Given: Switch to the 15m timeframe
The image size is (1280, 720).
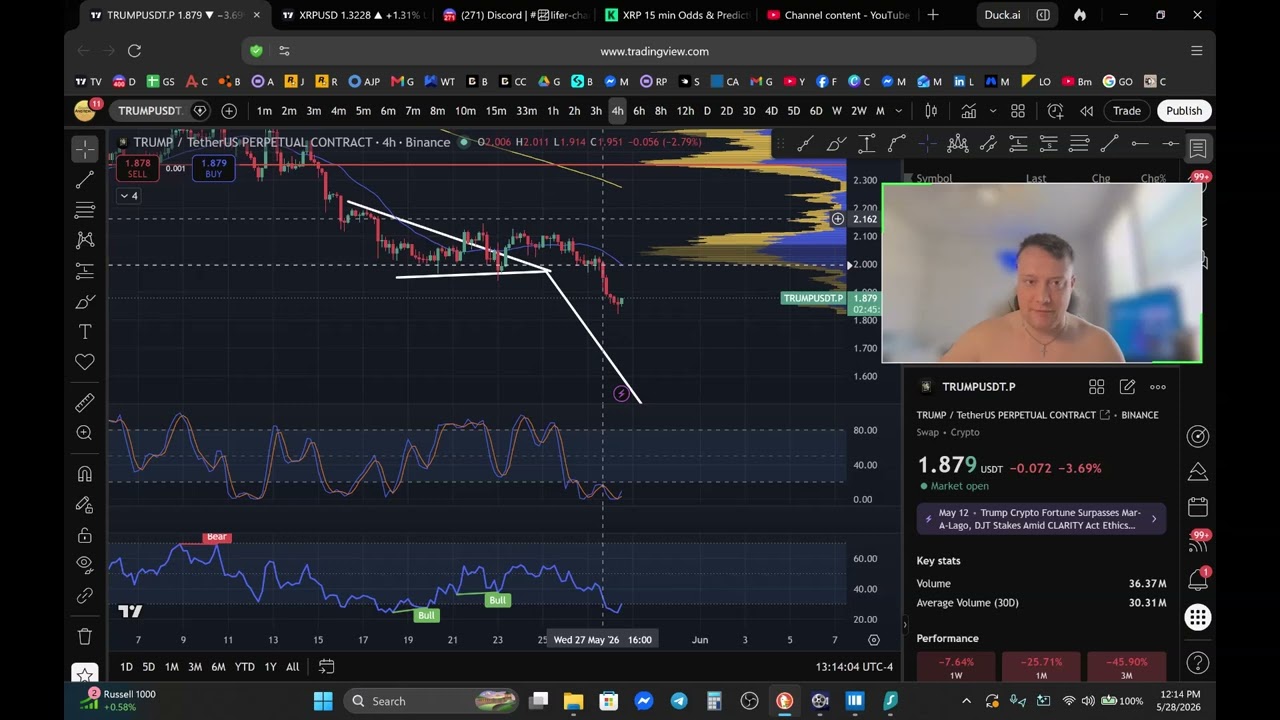Looking at the screenshot, I should tap(496, 111).
